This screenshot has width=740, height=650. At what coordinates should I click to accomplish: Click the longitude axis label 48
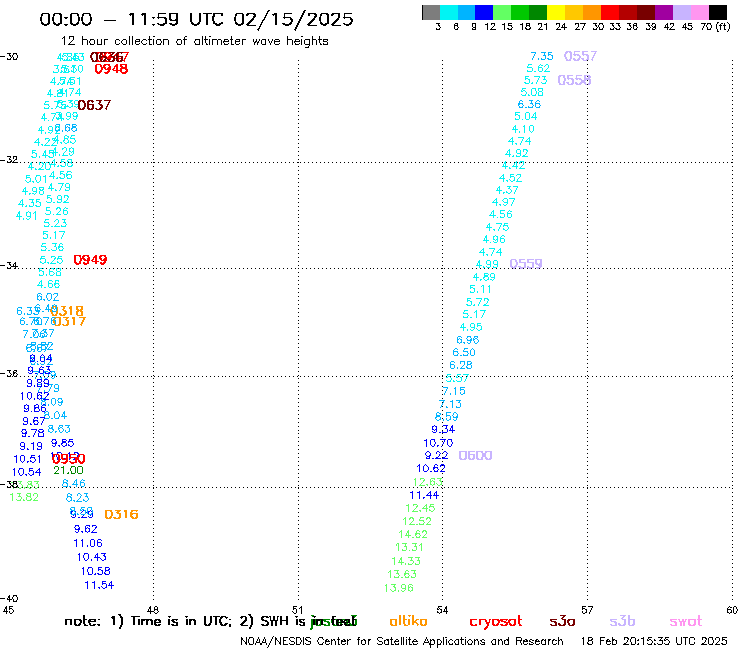pos(152,610)
